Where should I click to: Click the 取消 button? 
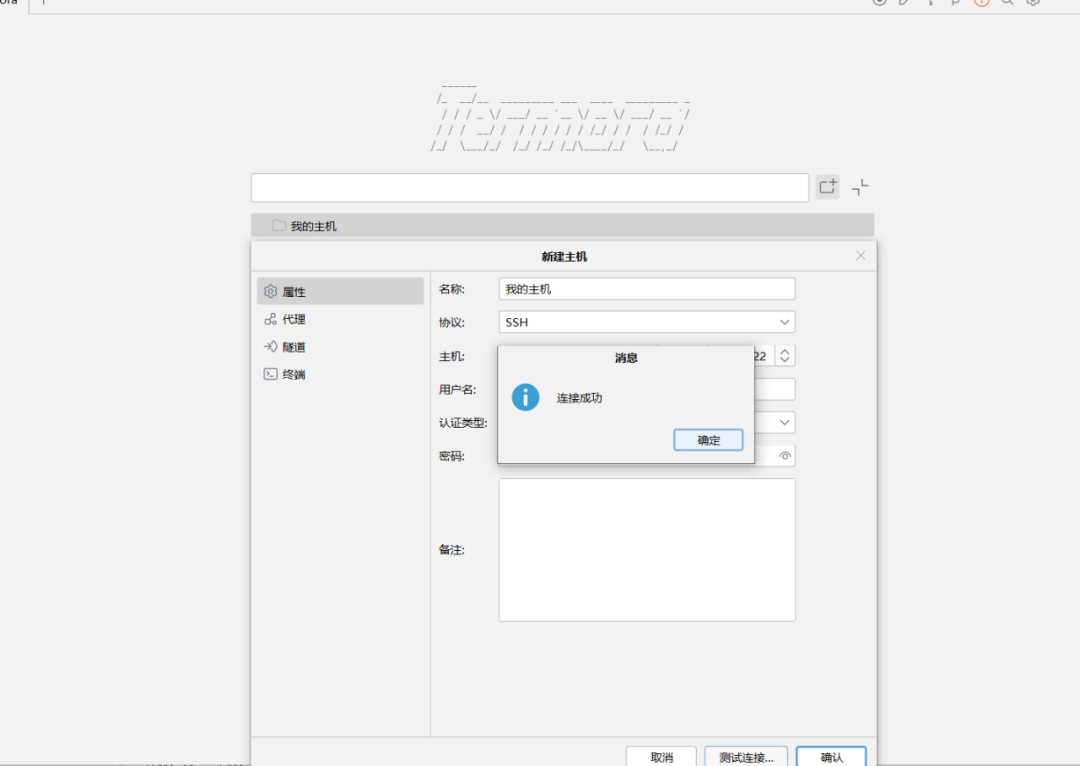(661, 757)
